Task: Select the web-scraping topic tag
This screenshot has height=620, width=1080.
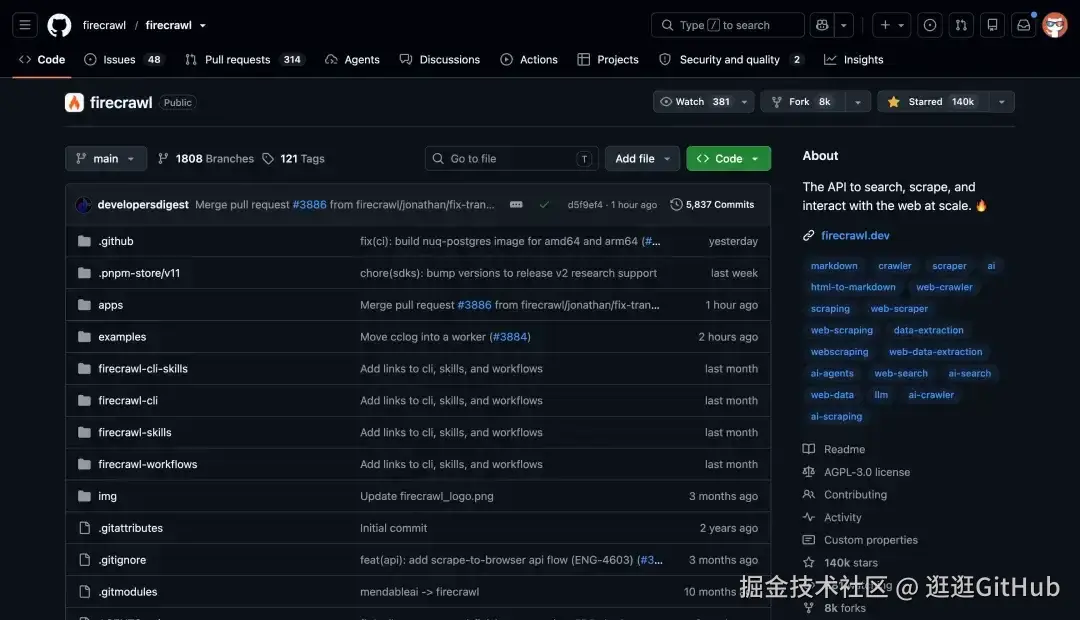Action: [x=842, y=331]
